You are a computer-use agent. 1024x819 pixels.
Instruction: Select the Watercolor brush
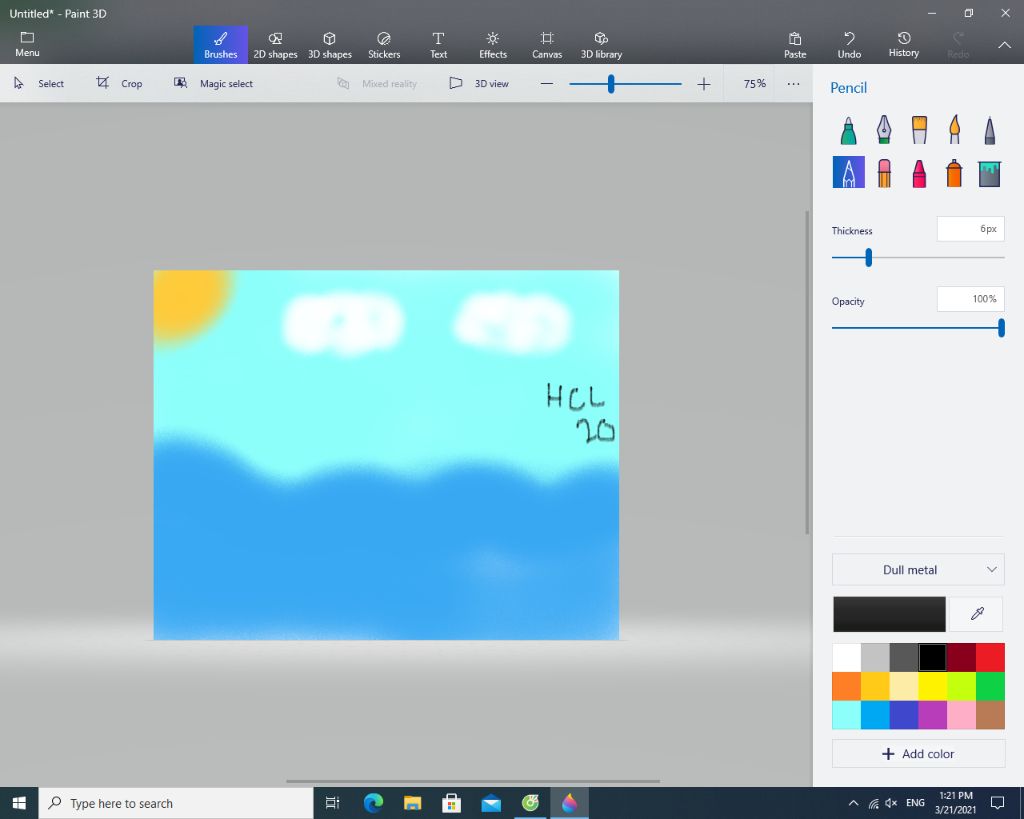click(954, 130)
